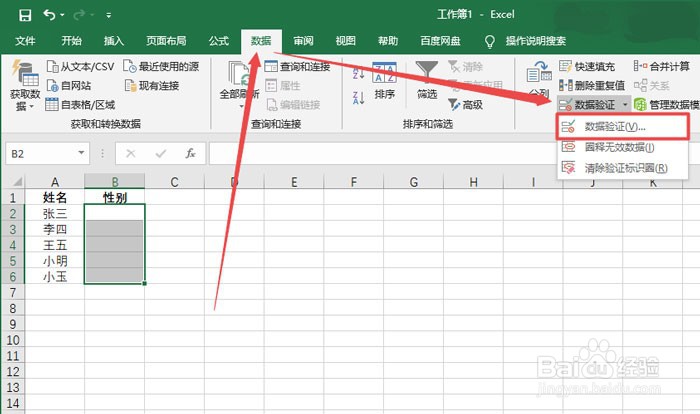Image resolution: width=700 pixels, height=414 pixels.
Task: Click the Undo arrow icon
Action: point(49,15)
